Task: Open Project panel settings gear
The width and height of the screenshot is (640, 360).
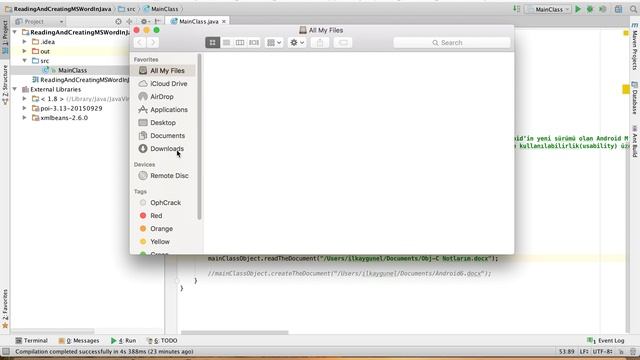Action: click(x=144, y=21)
